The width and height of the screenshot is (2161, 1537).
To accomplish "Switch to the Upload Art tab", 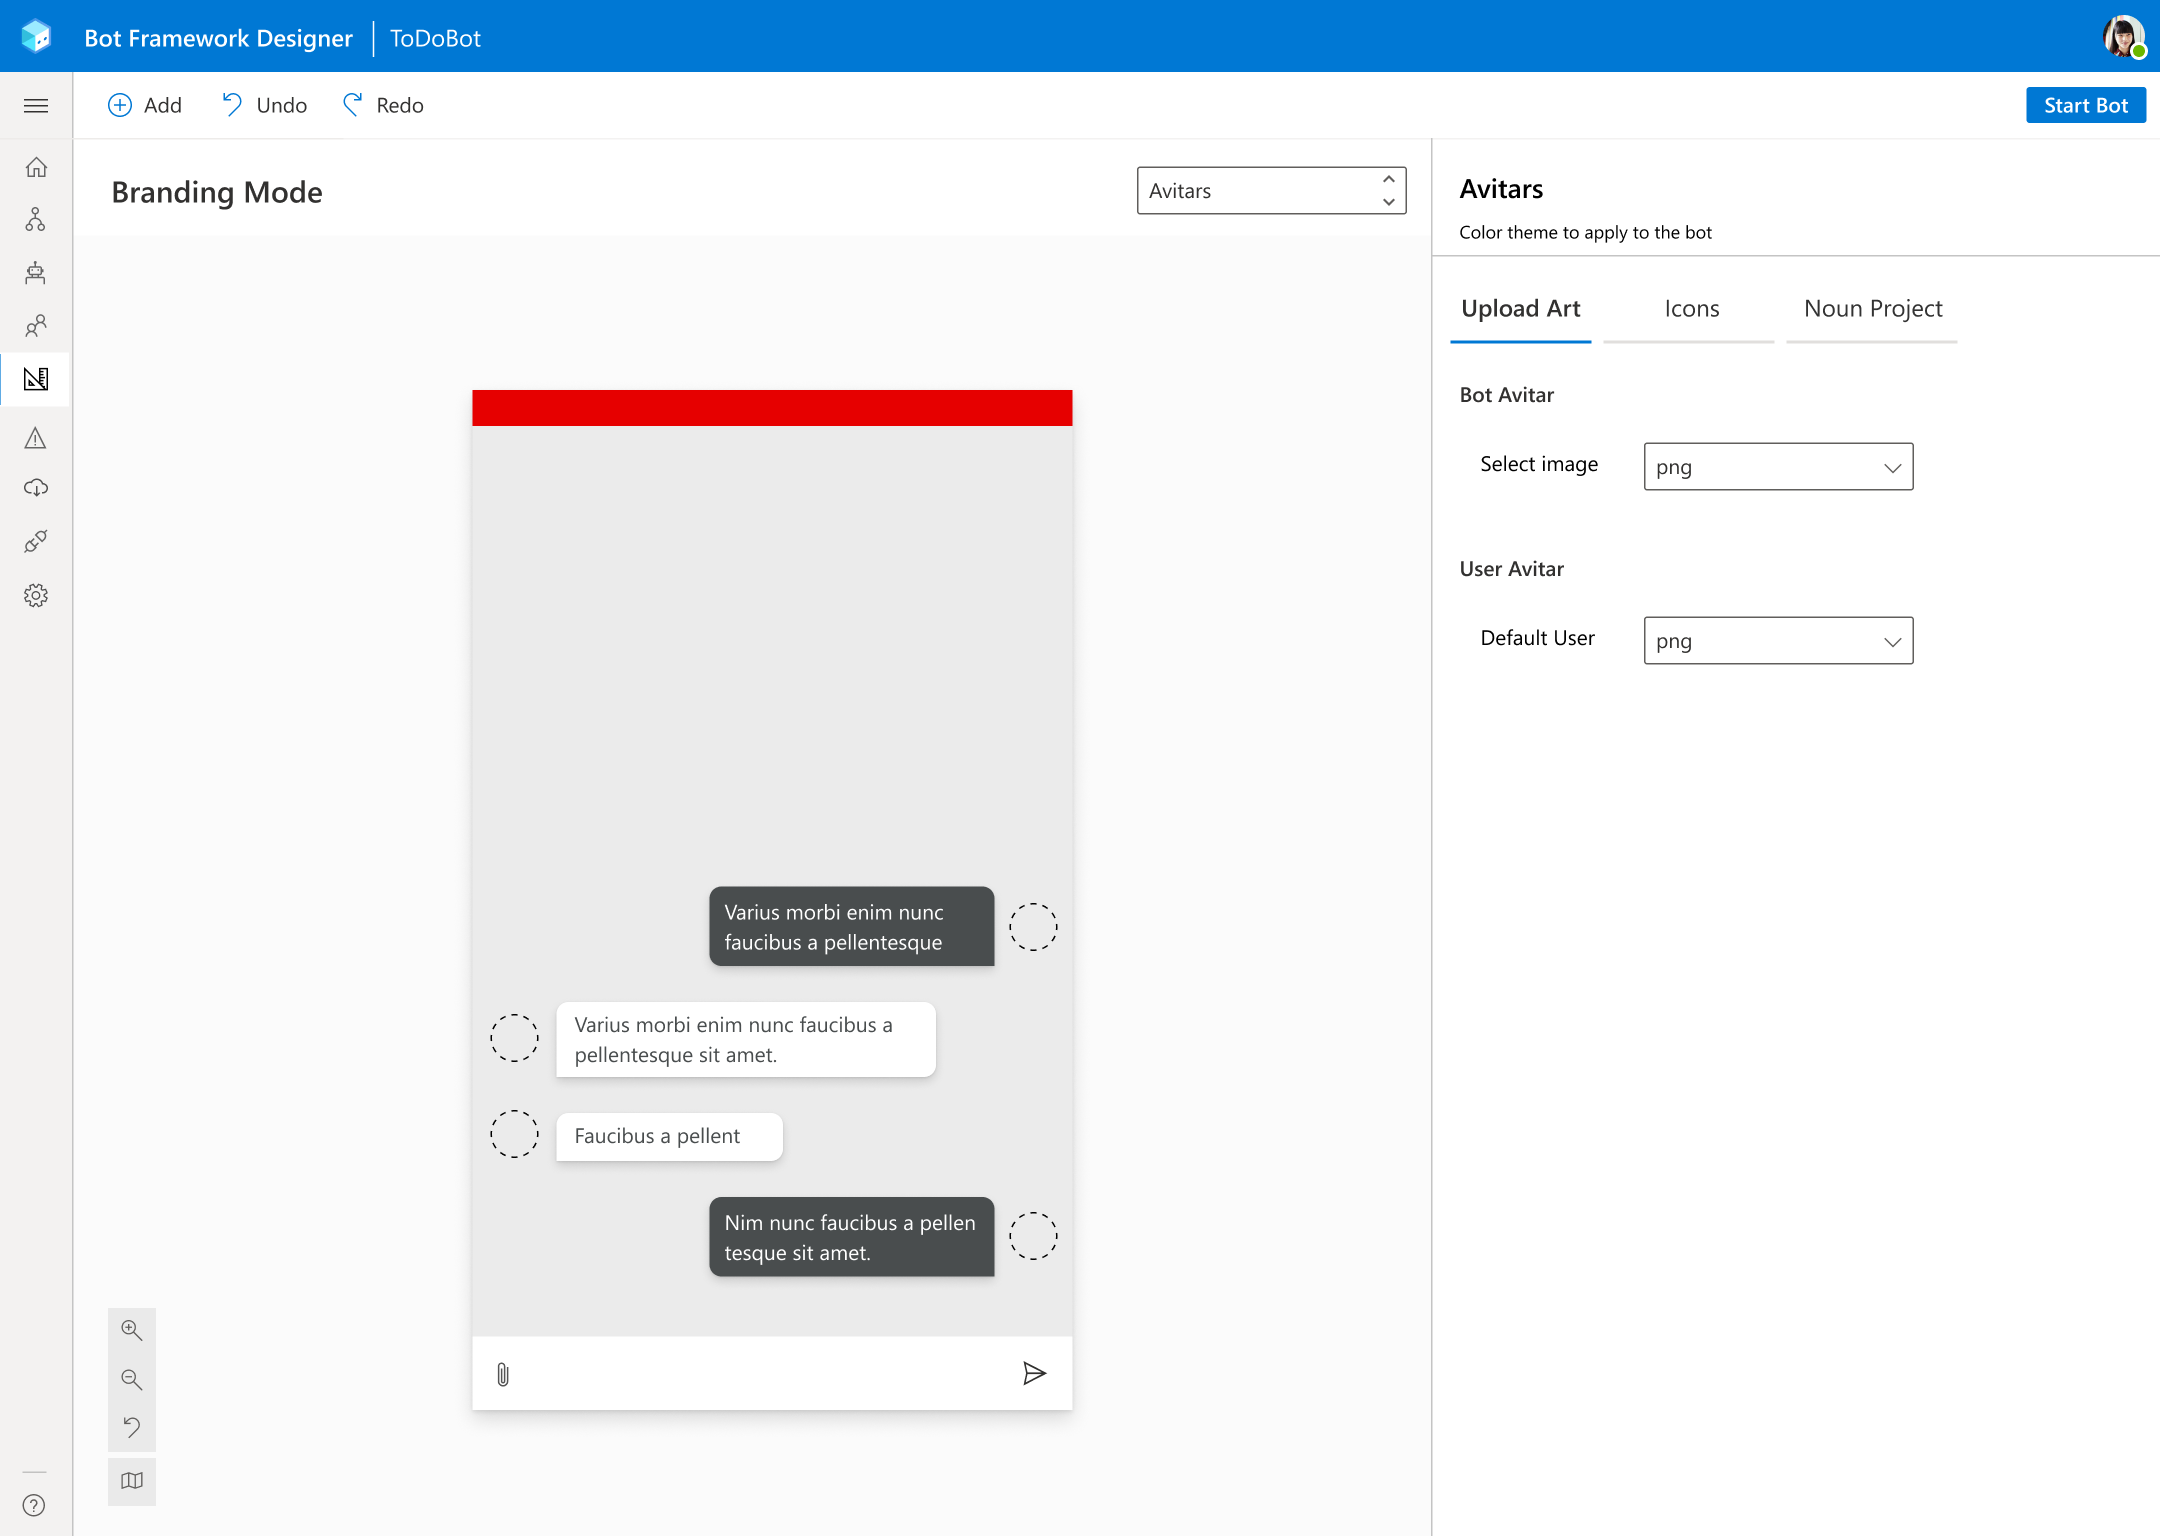I will pyautogui.click(x=1521, y=309).
